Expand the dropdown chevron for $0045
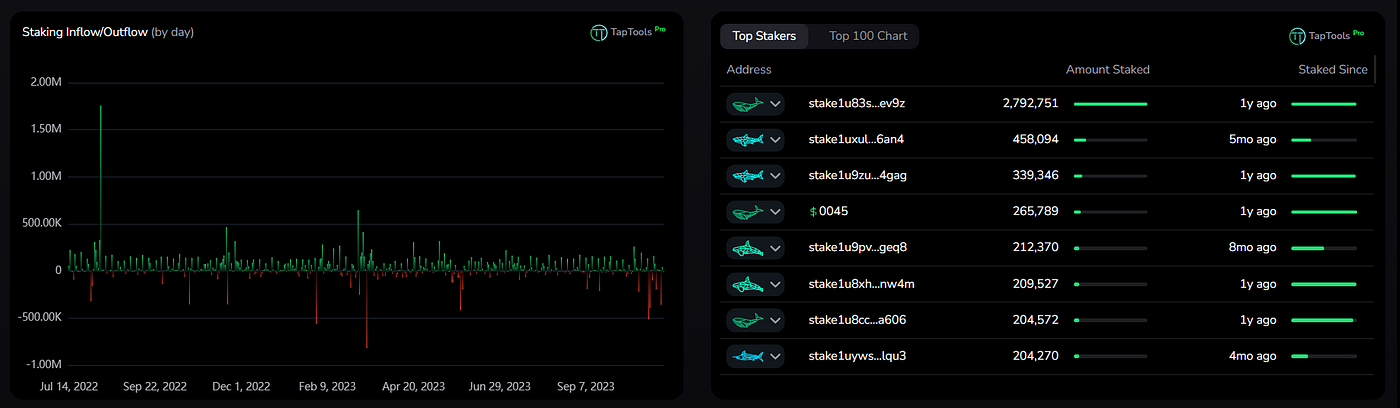This screenshot has height=408, width=1400. [774, 212]
